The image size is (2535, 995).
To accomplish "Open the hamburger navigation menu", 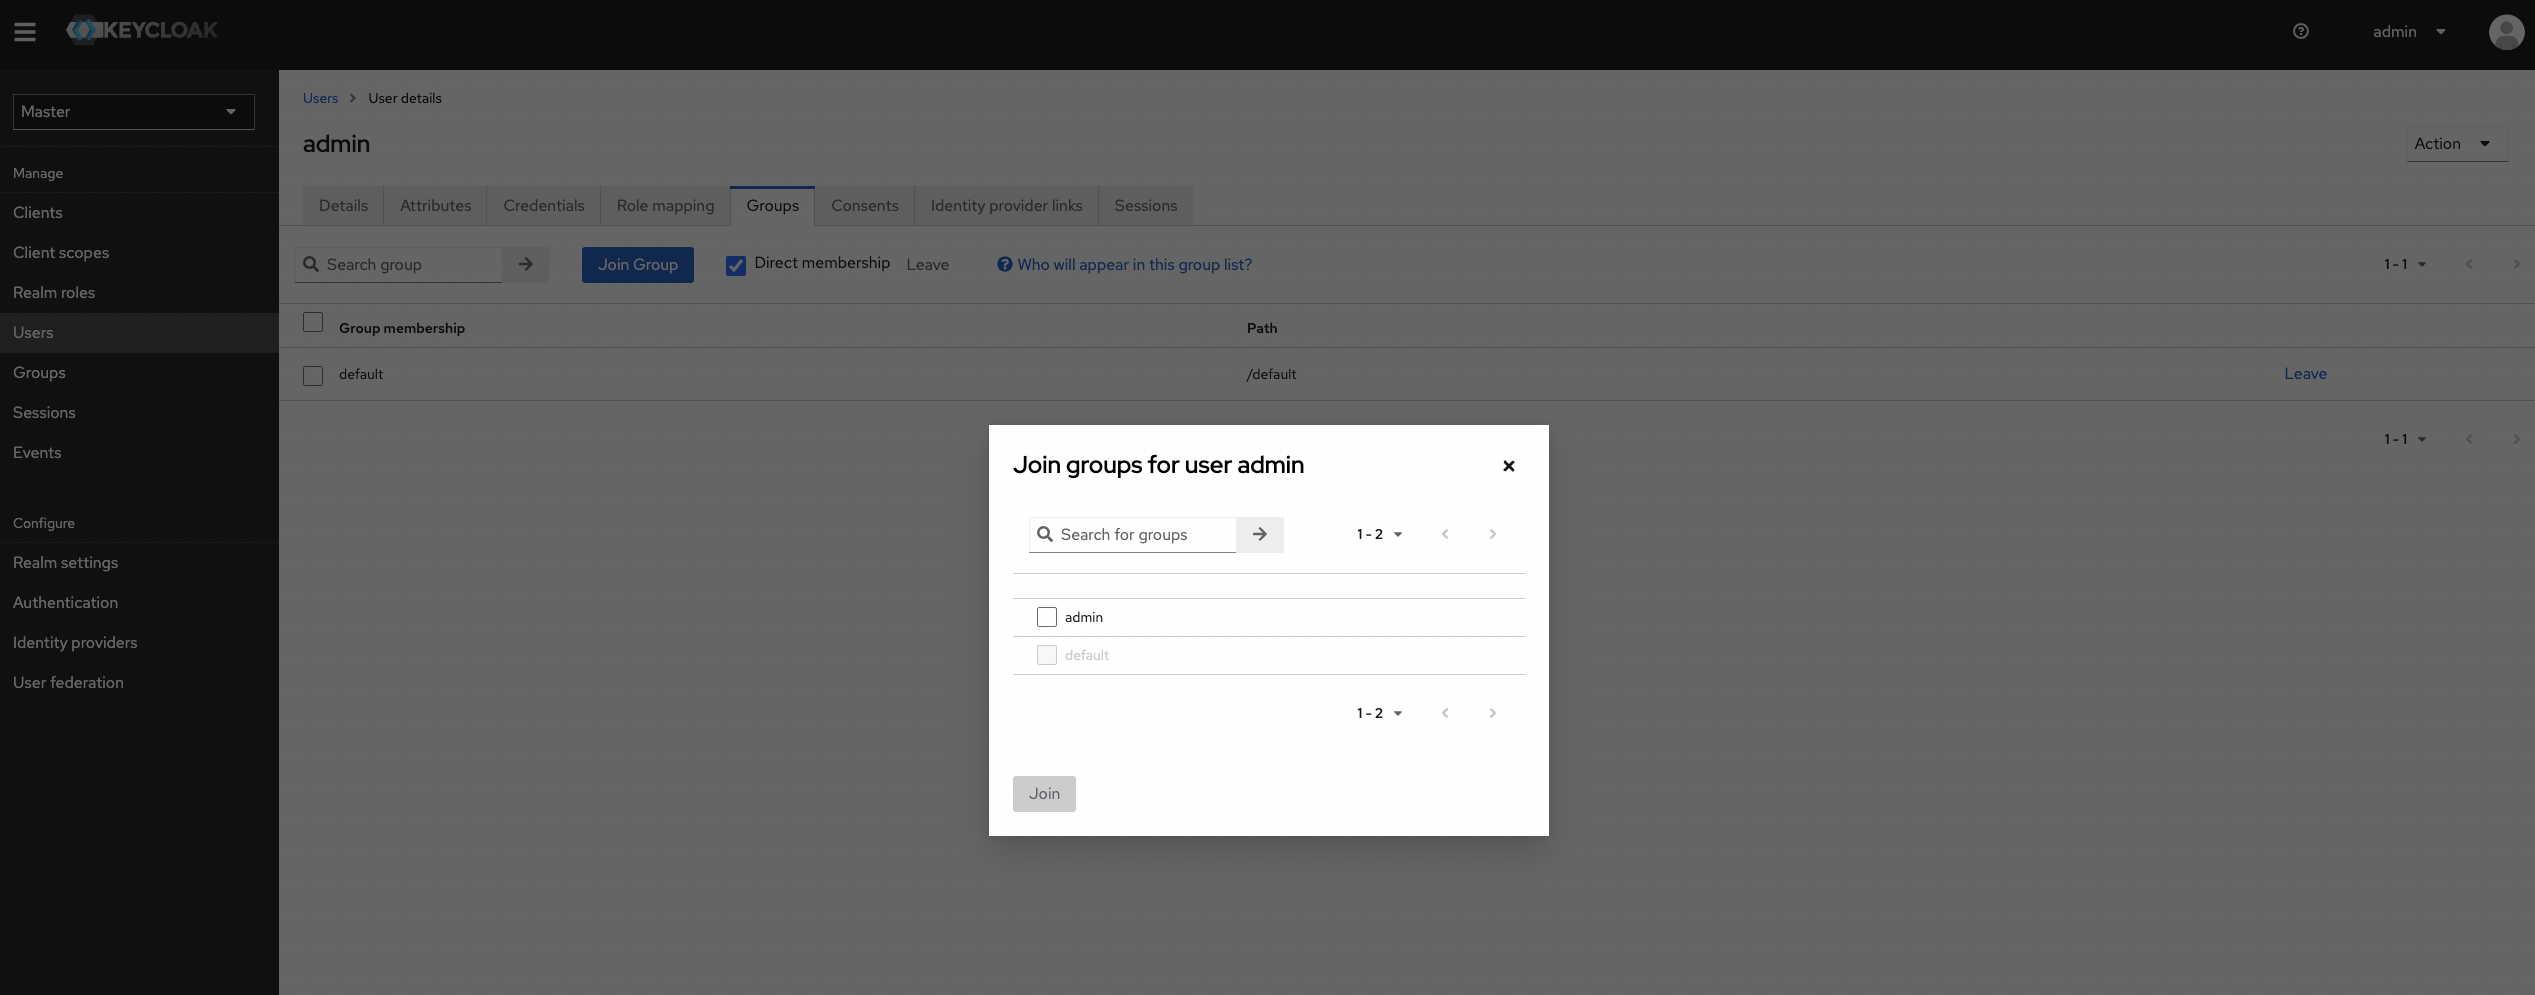I will click(25, 31).
